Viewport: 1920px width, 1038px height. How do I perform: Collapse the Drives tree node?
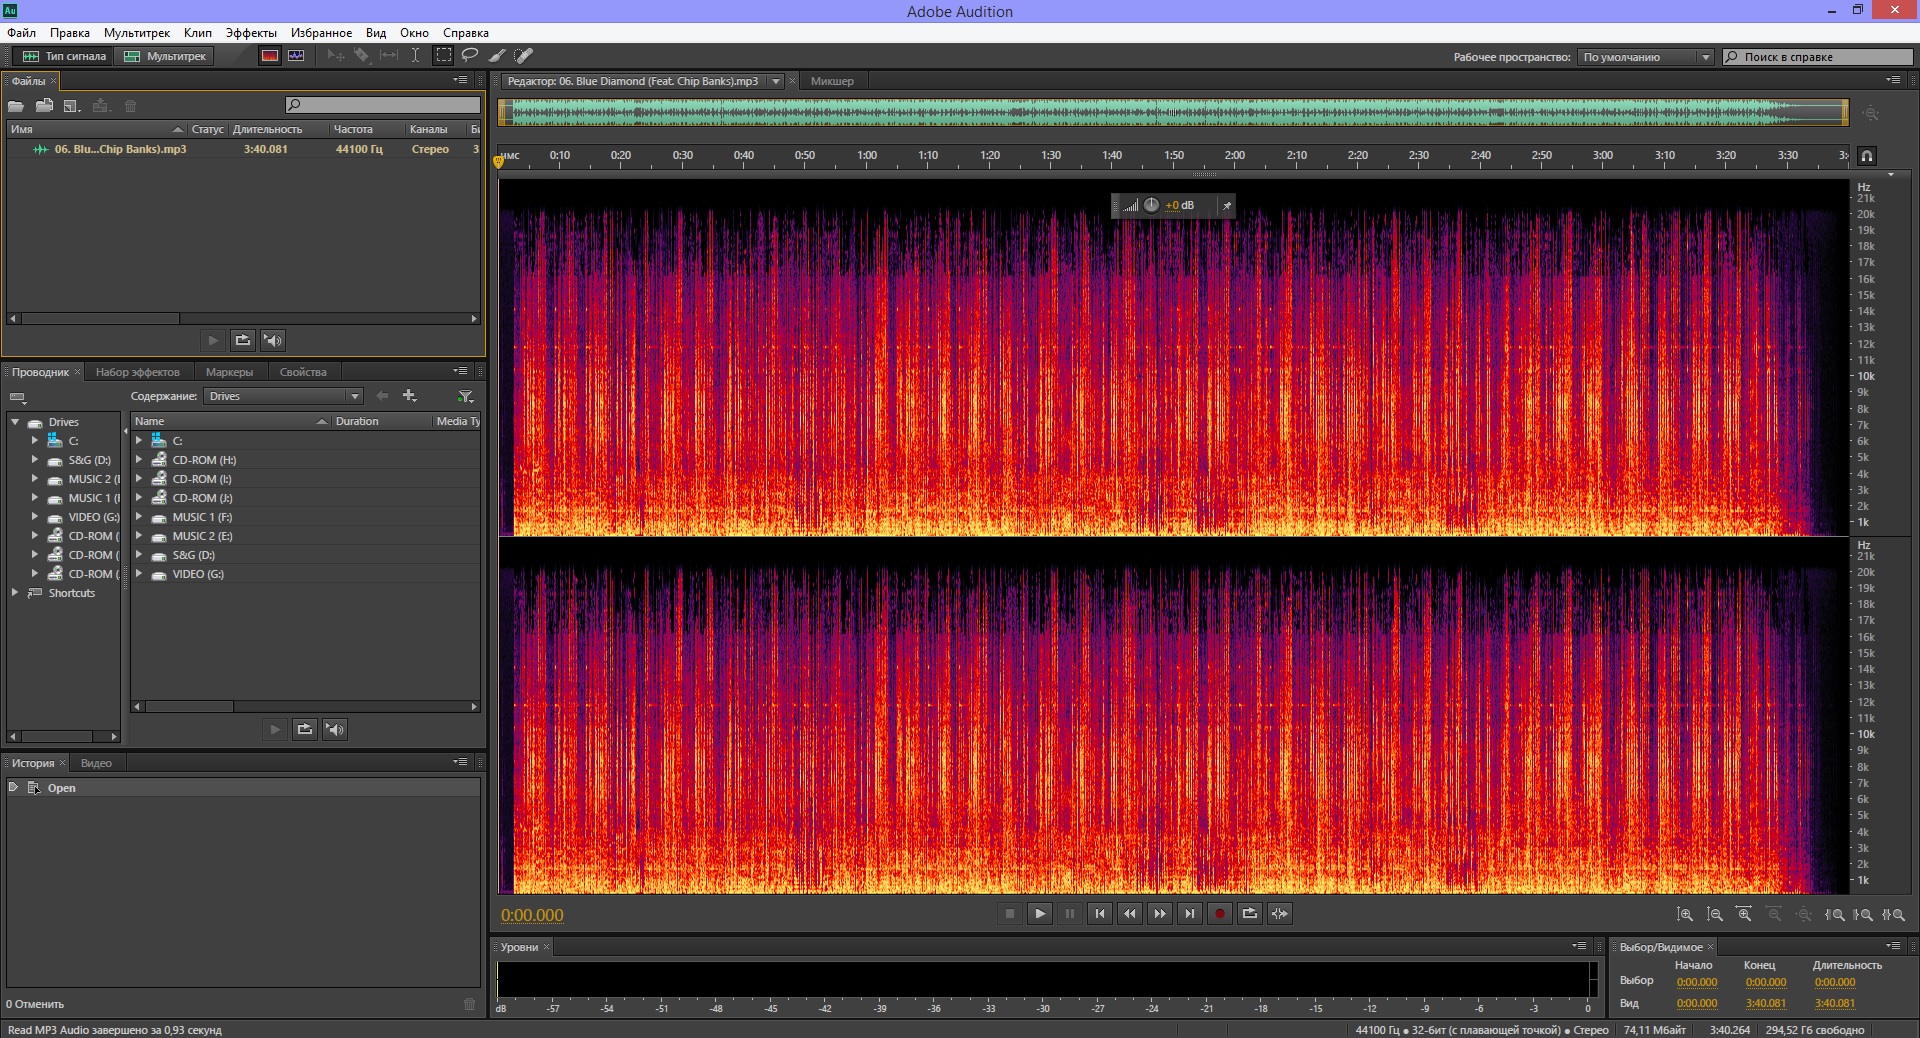[x=15, y=422]
